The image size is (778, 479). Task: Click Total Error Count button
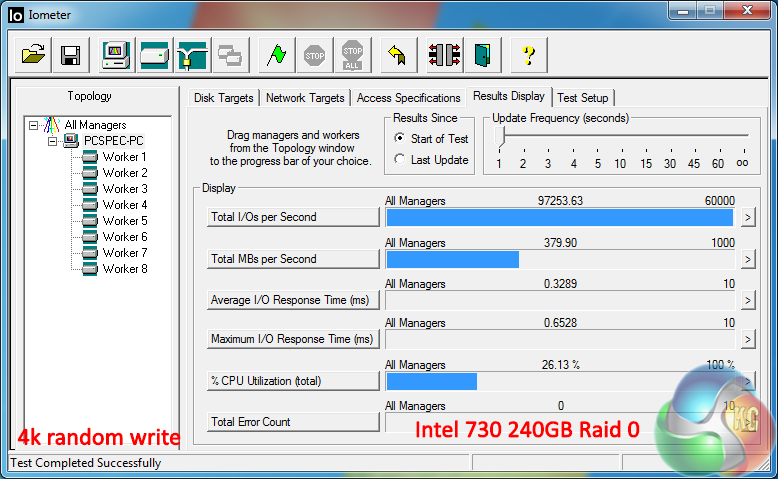click(x=293, y=422)
